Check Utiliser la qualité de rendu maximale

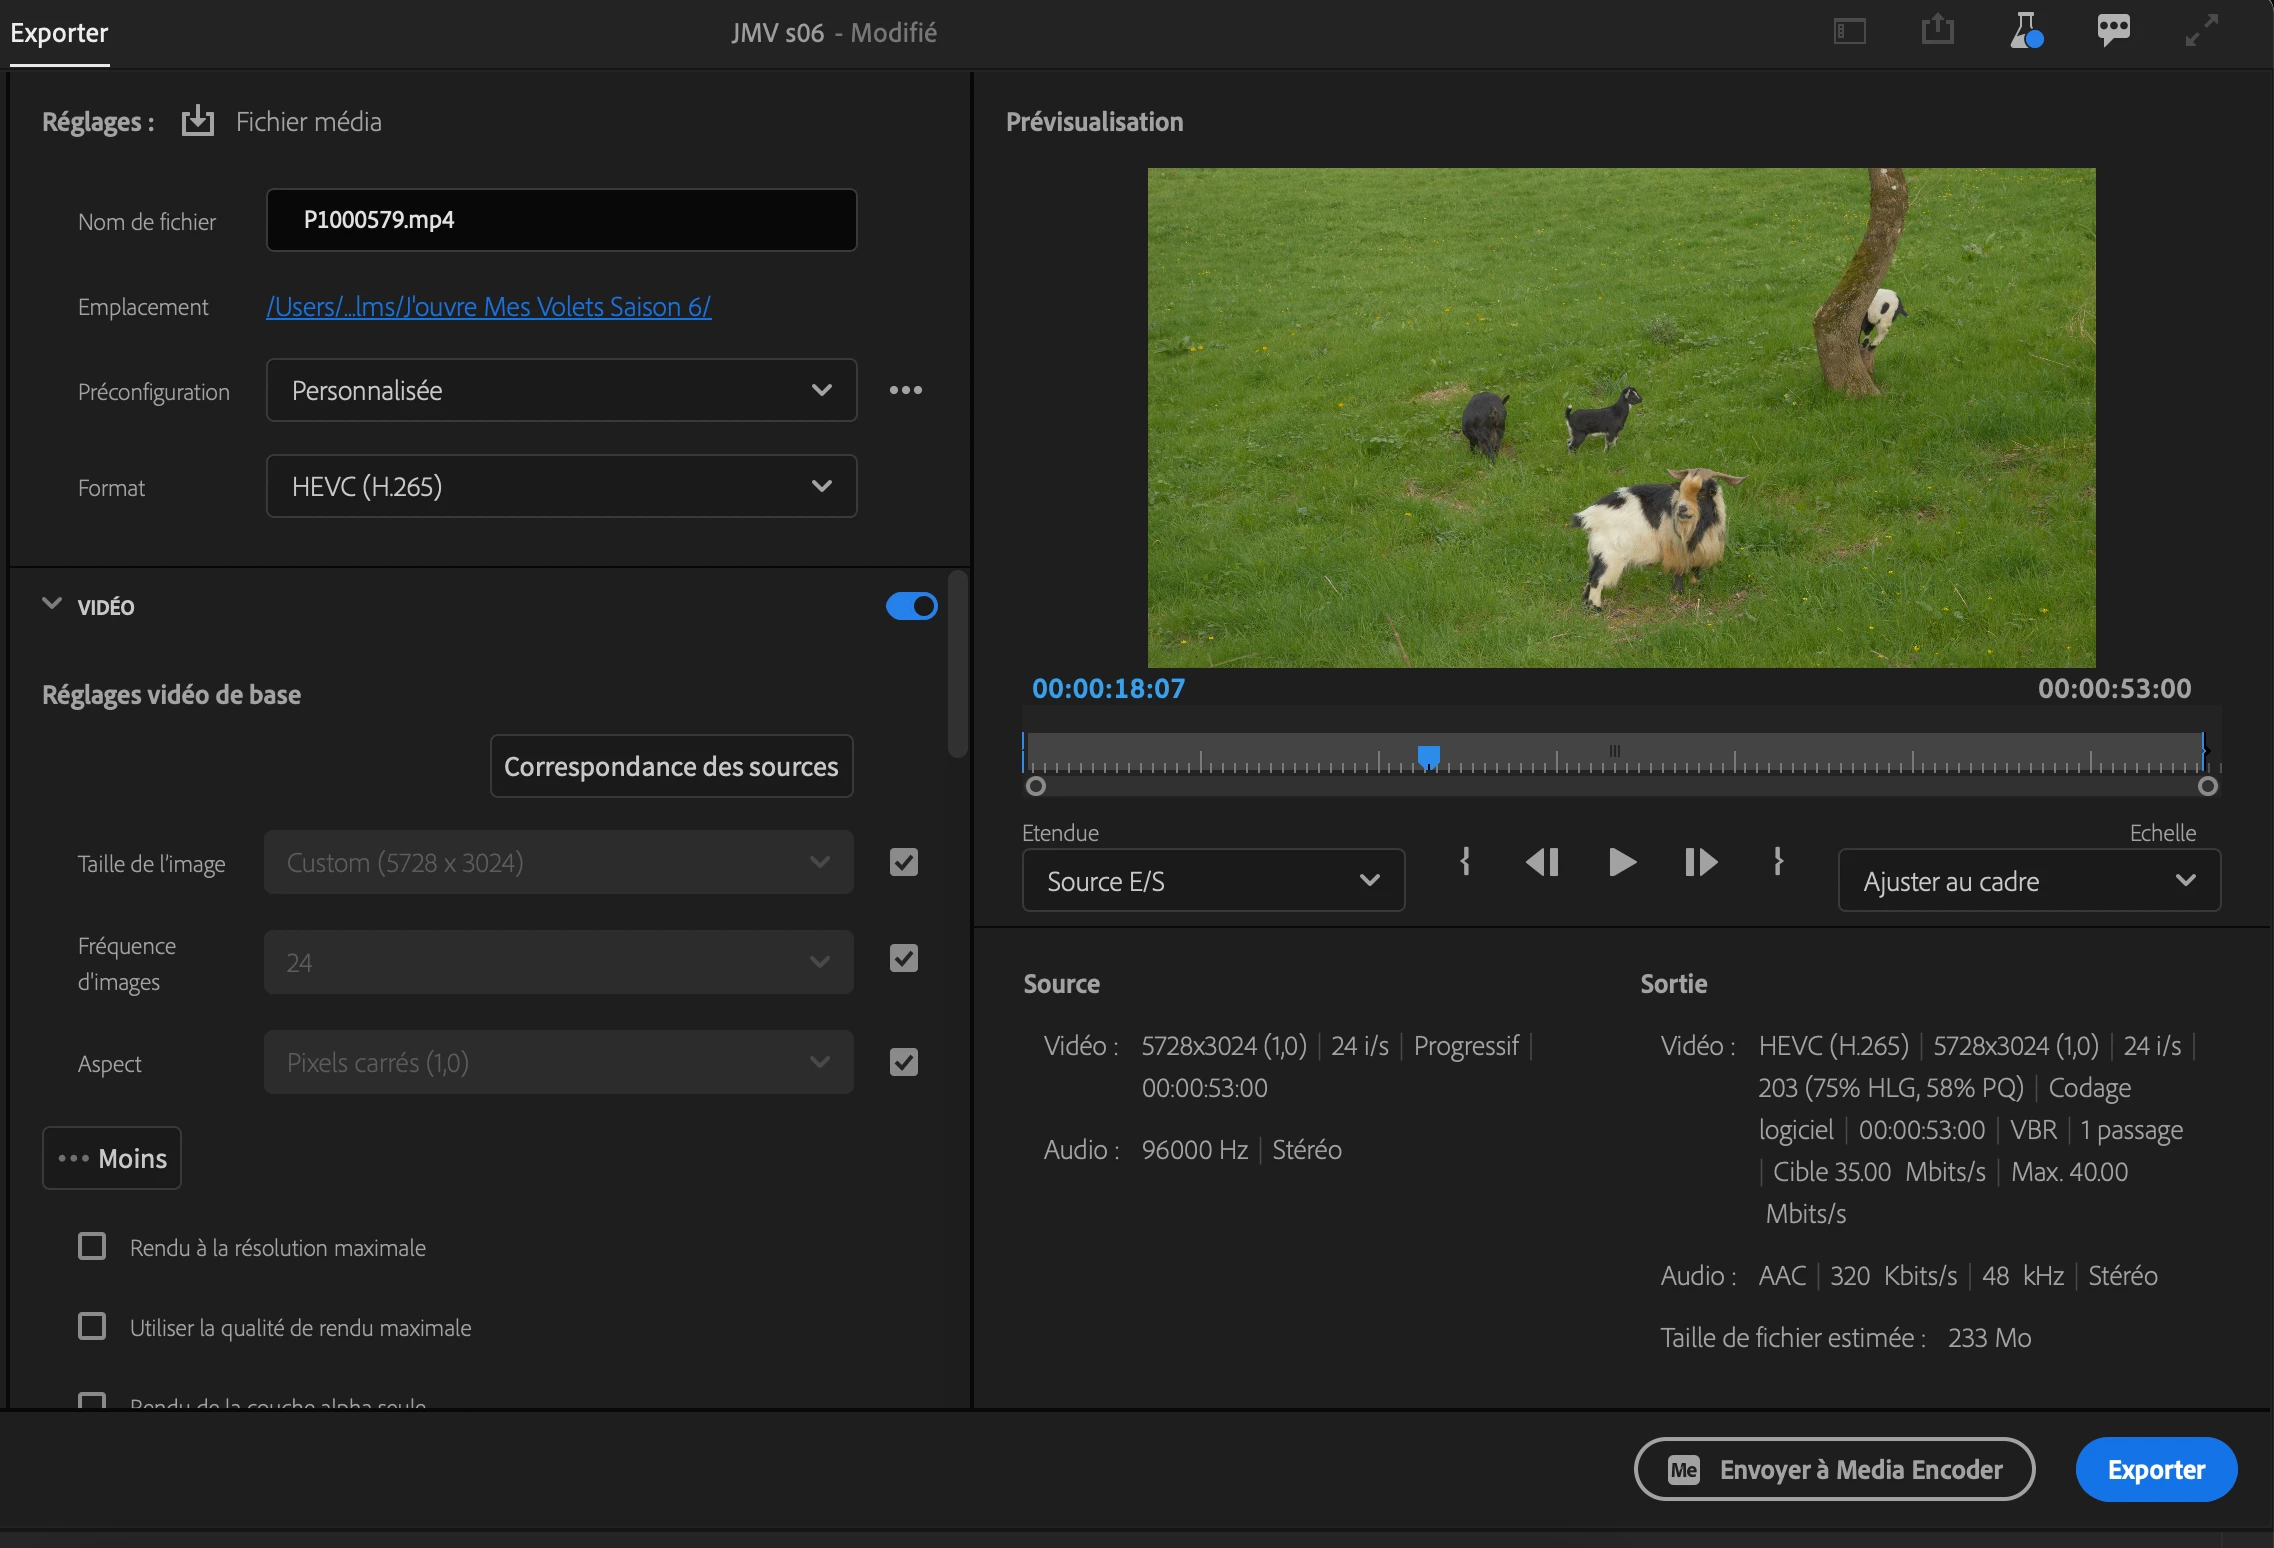click(x=92, y=1326)
